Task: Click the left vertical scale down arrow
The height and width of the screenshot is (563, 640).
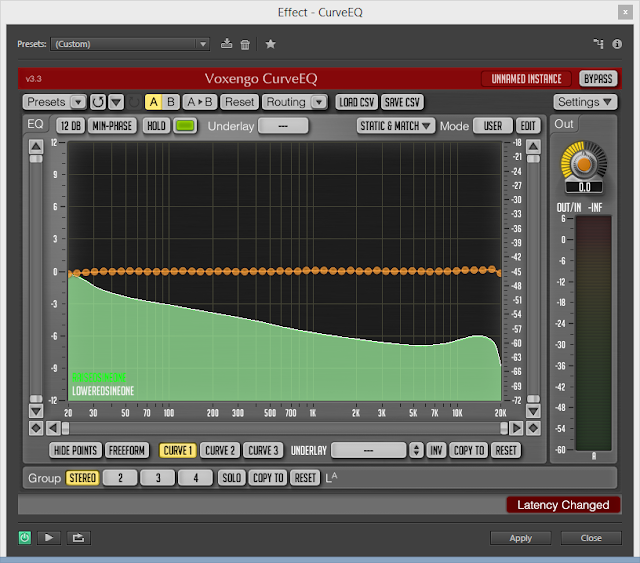Action: click(x=36, y=411)
